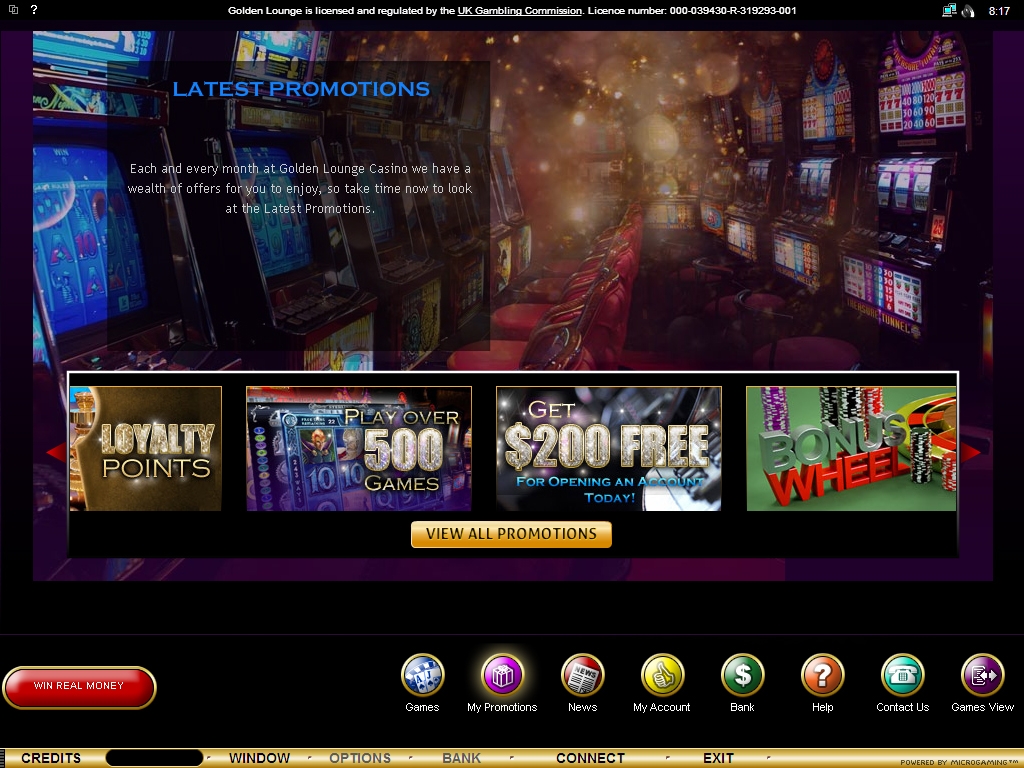
Task: Open the News newspaper icon
Action: (x=582, y=676)
